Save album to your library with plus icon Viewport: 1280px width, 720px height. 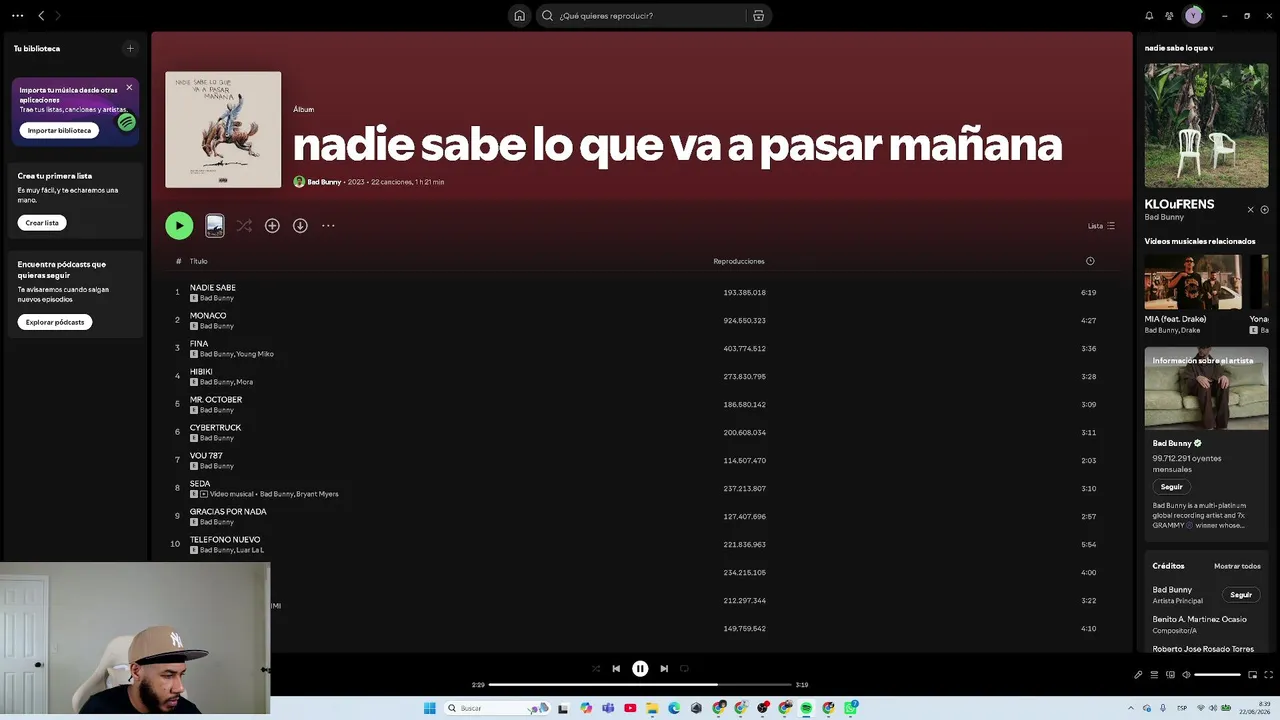(x=272, y=226)
